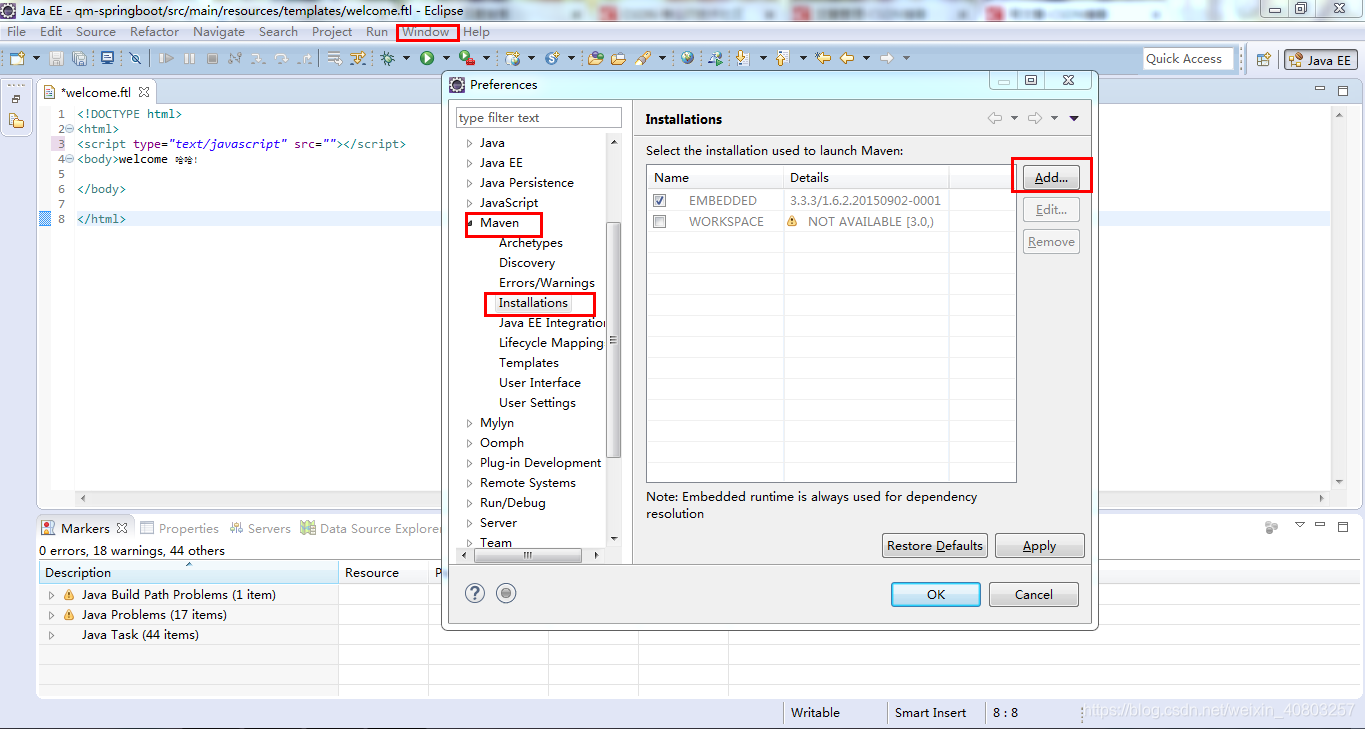The image size is (1365, 729).
Task: Click the preferences tree vertical scrollbar
Action: (x=614, y=340)
